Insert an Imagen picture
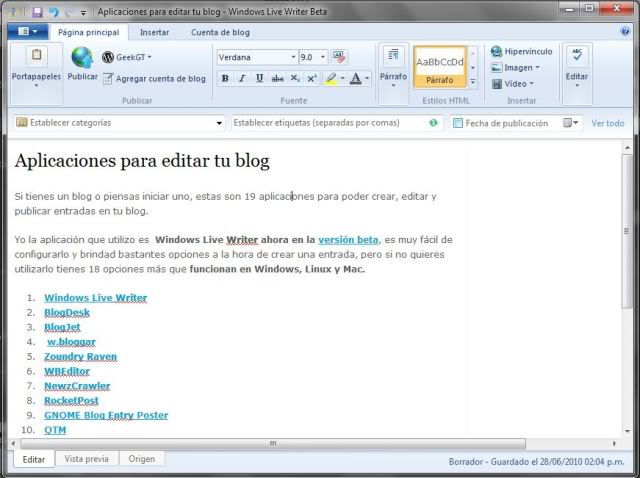640x478 pixels. (x=515, y=68)
